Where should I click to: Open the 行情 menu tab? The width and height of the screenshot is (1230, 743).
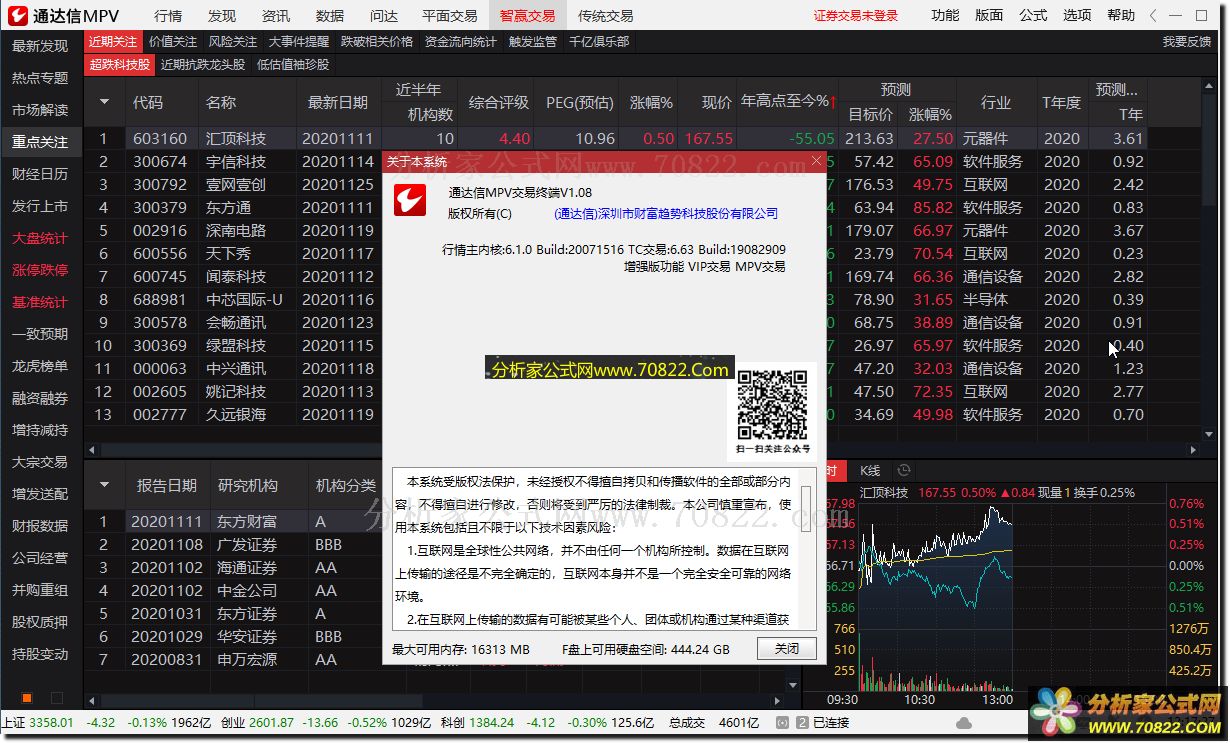169,16
